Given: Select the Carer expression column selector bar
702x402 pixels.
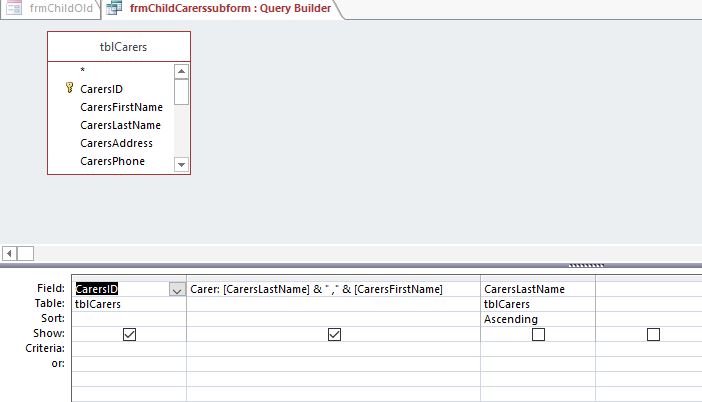Looking at the screenshot, I should pyautogui.click(x=334, y=278).
